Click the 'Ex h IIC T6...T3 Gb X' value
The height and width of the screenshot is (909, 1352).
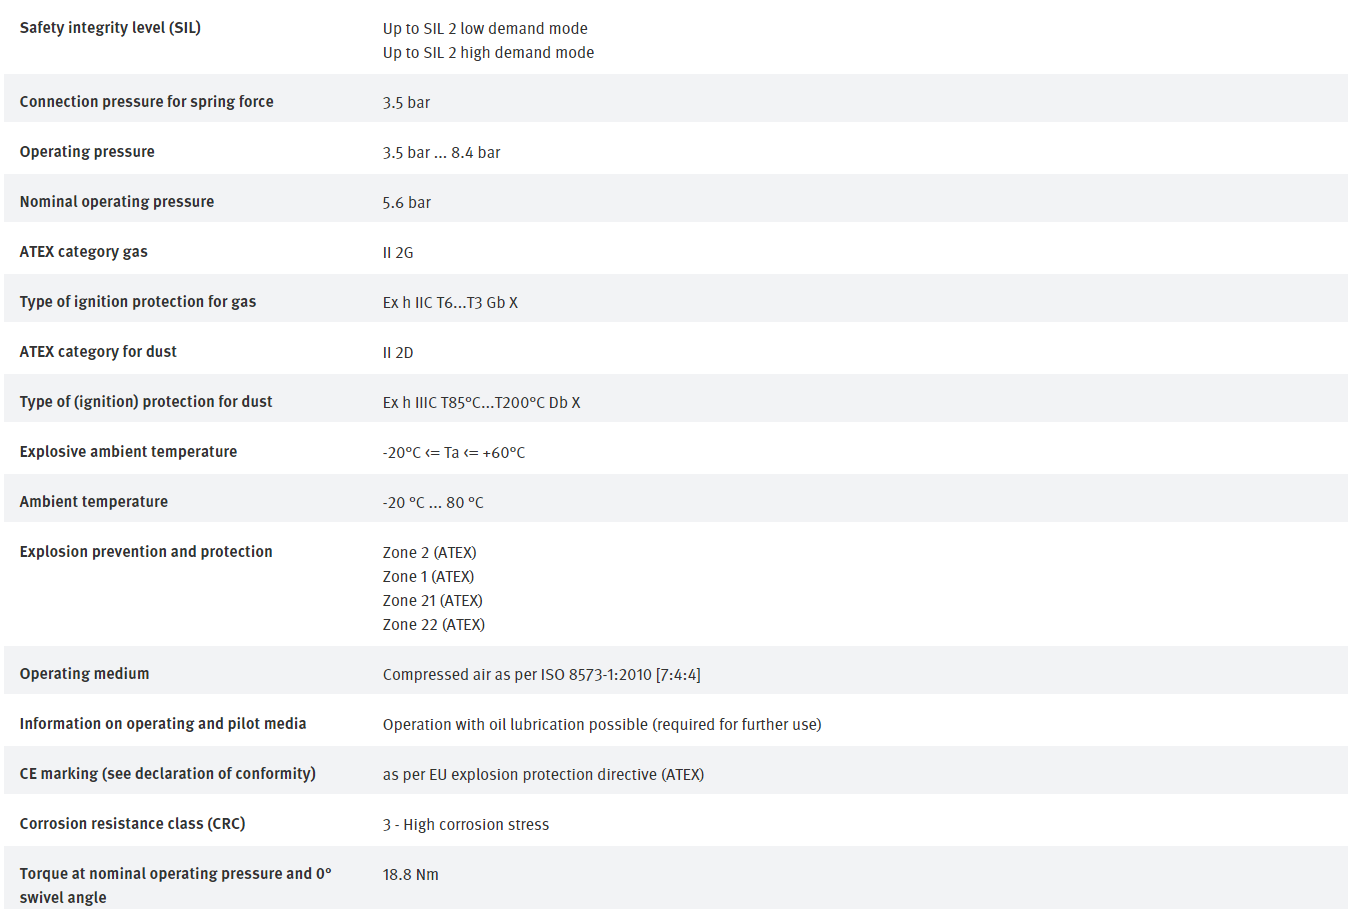click(x=450, y=303)
